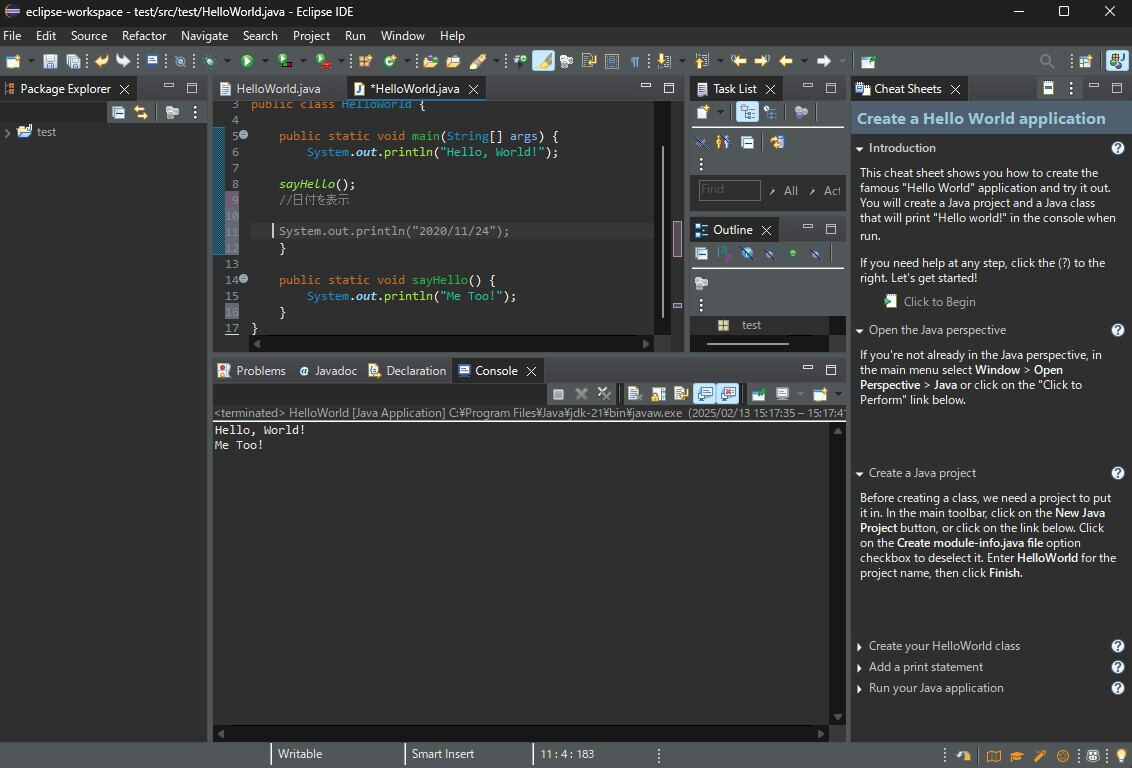Toggle Hide Static Fields and Methods in Outline
This screenshot has height=768, width=1132.
tap(769, 253)
